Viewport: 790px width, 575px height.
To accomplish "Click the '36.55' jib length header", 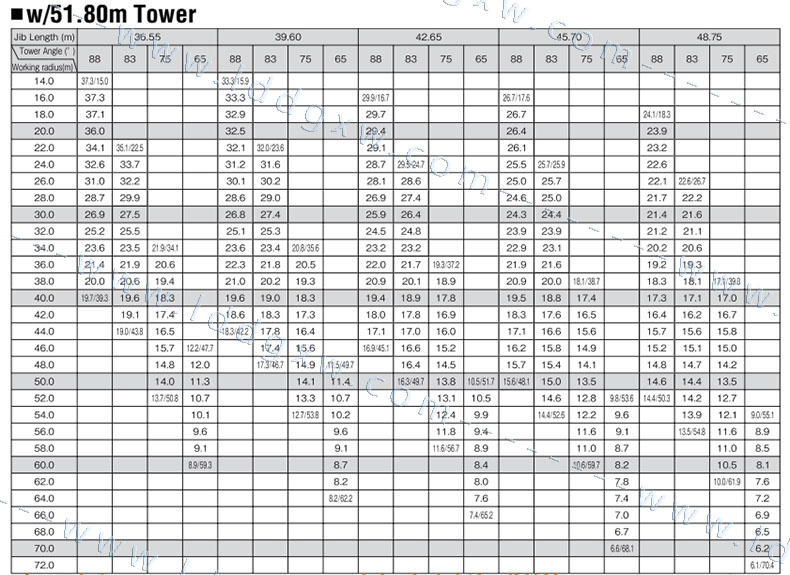I will tap(148, 37).
